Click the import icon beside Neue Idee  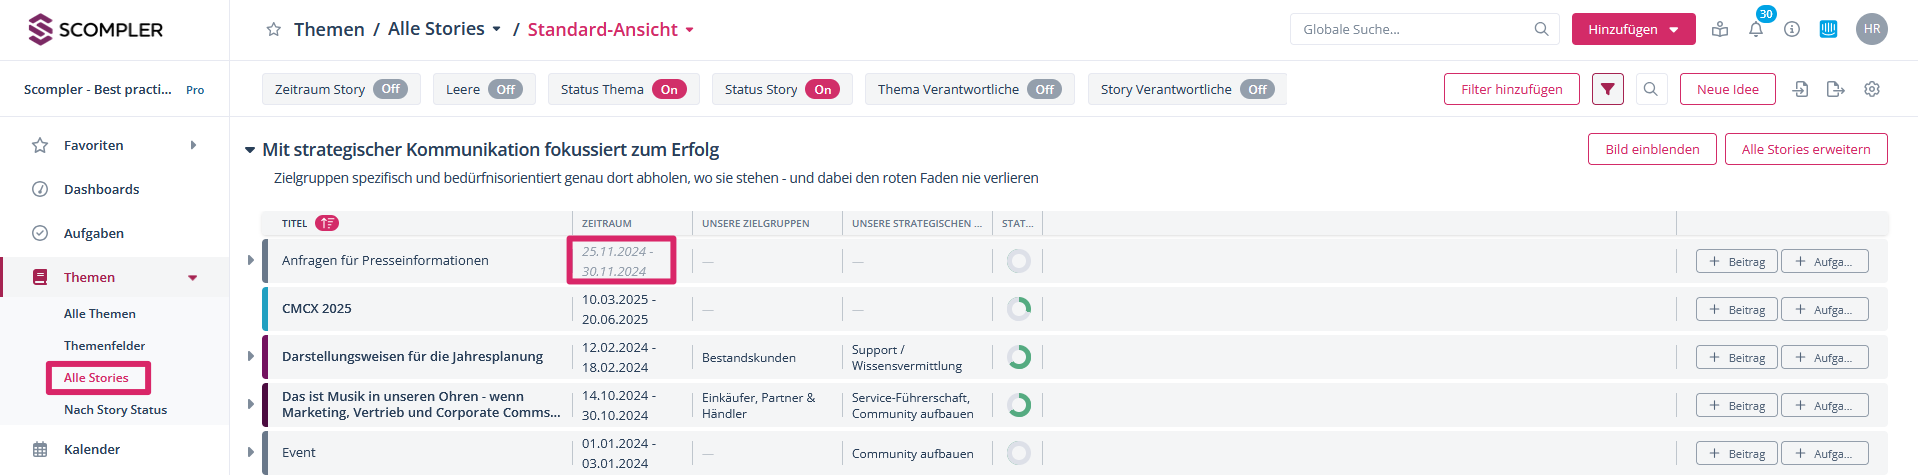point(1800,89)
